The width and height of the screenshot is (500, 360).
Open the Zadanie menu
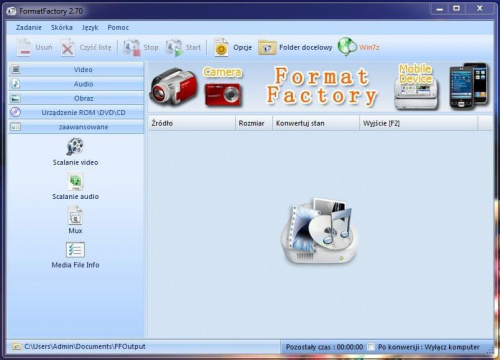point(29,28)
